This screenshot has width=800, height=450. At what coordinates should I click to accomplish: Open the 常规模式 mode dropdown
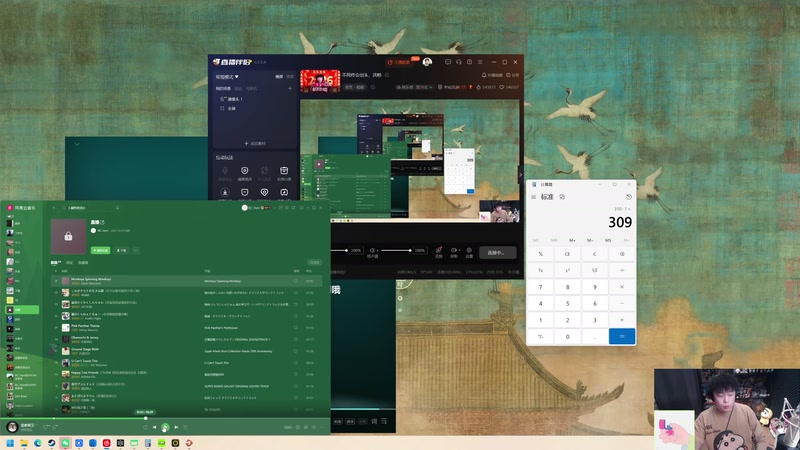(227, 77)
